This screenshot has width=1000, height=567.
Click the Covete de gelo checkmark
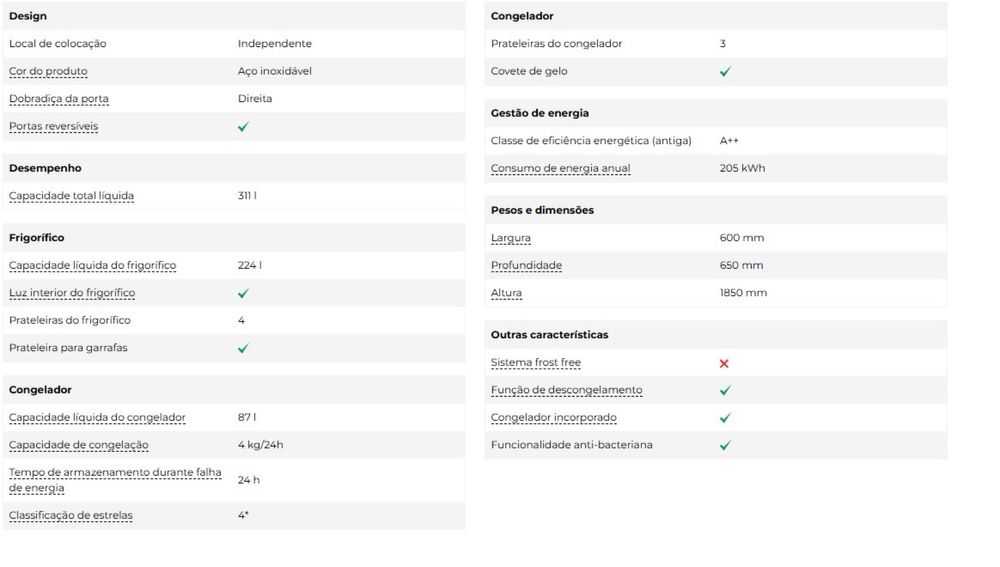(725, 72)
